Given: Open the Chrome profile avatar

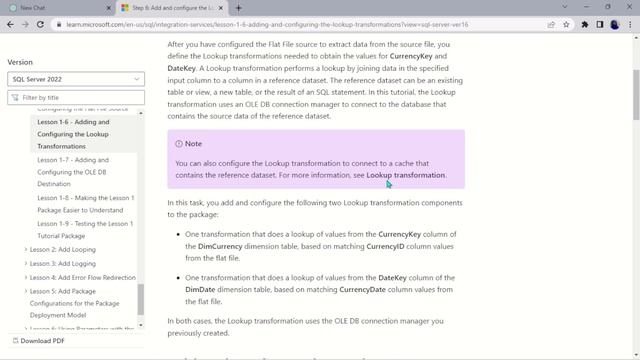Looking at the screenshot, I should (615, 24).
